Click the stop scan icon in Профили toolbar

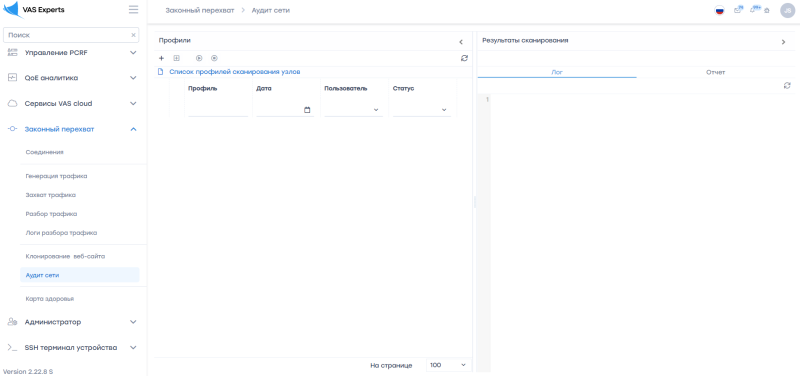click(214, 59)
